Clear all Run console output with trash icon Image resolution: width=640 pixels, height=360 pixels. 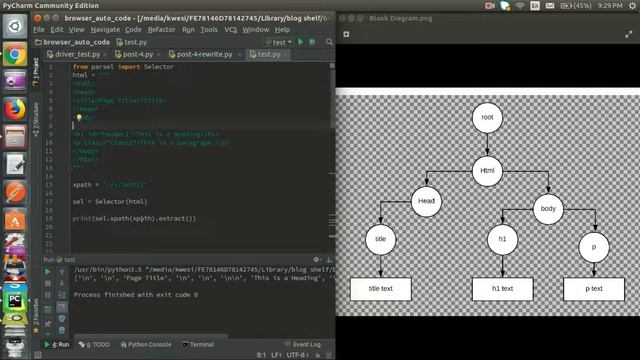(x=62, y=330)
